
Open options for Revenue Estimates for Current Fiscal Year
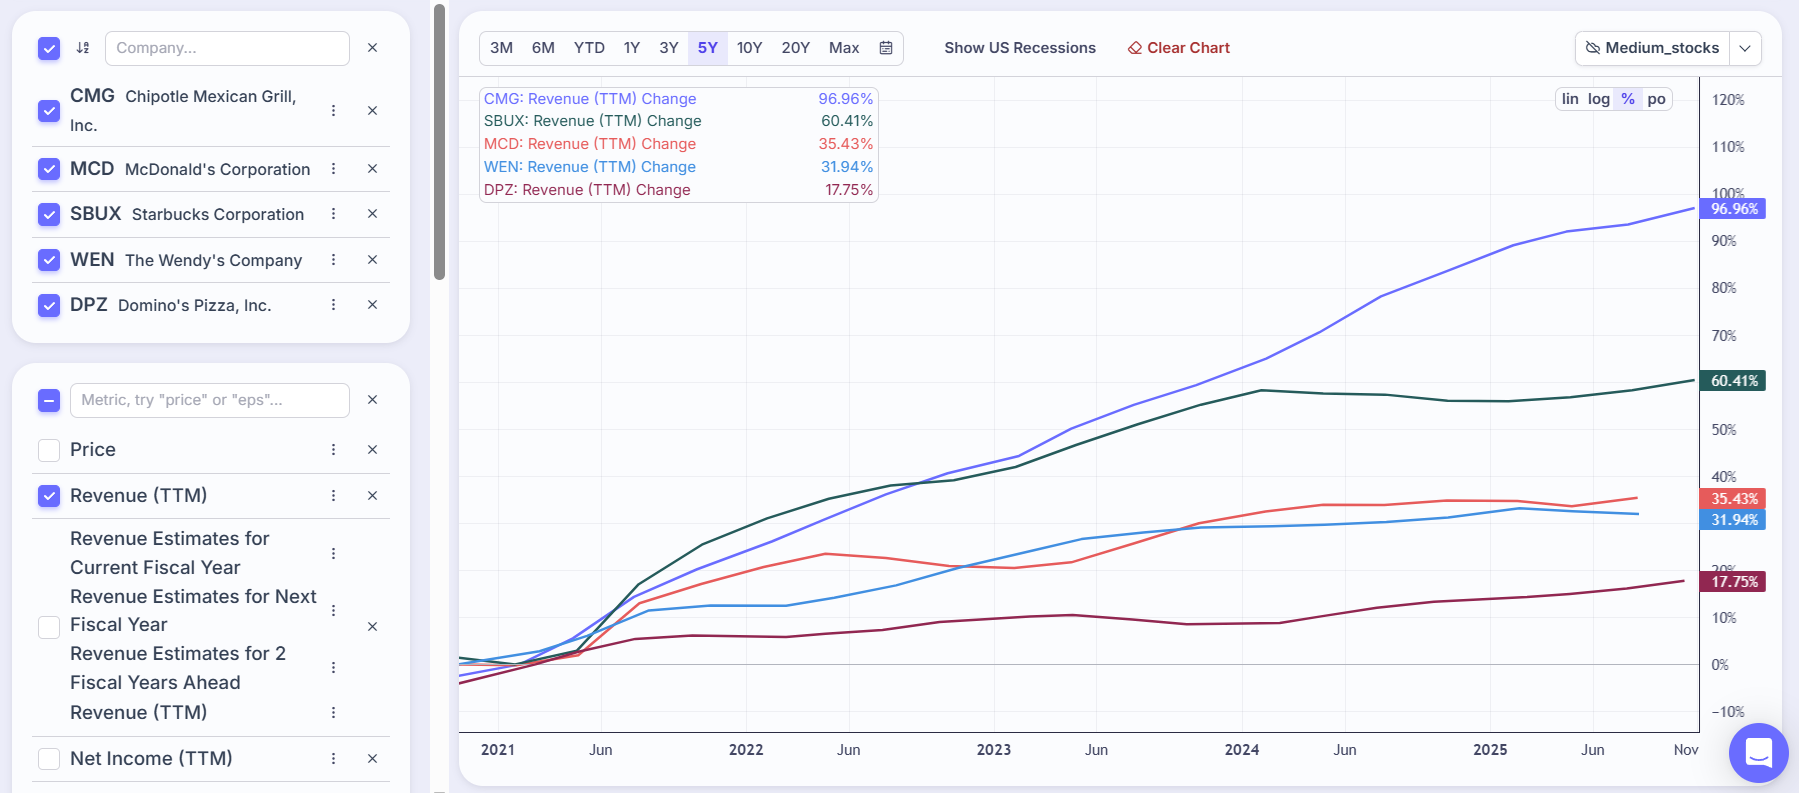tap(333, 553)
